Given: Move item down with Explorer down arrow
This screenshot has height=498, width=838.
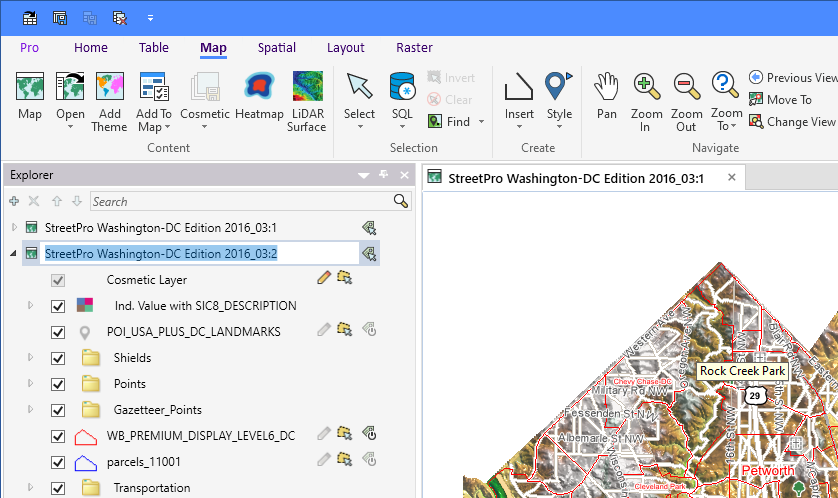Looking at the screenshot, I should pos(77,201).
